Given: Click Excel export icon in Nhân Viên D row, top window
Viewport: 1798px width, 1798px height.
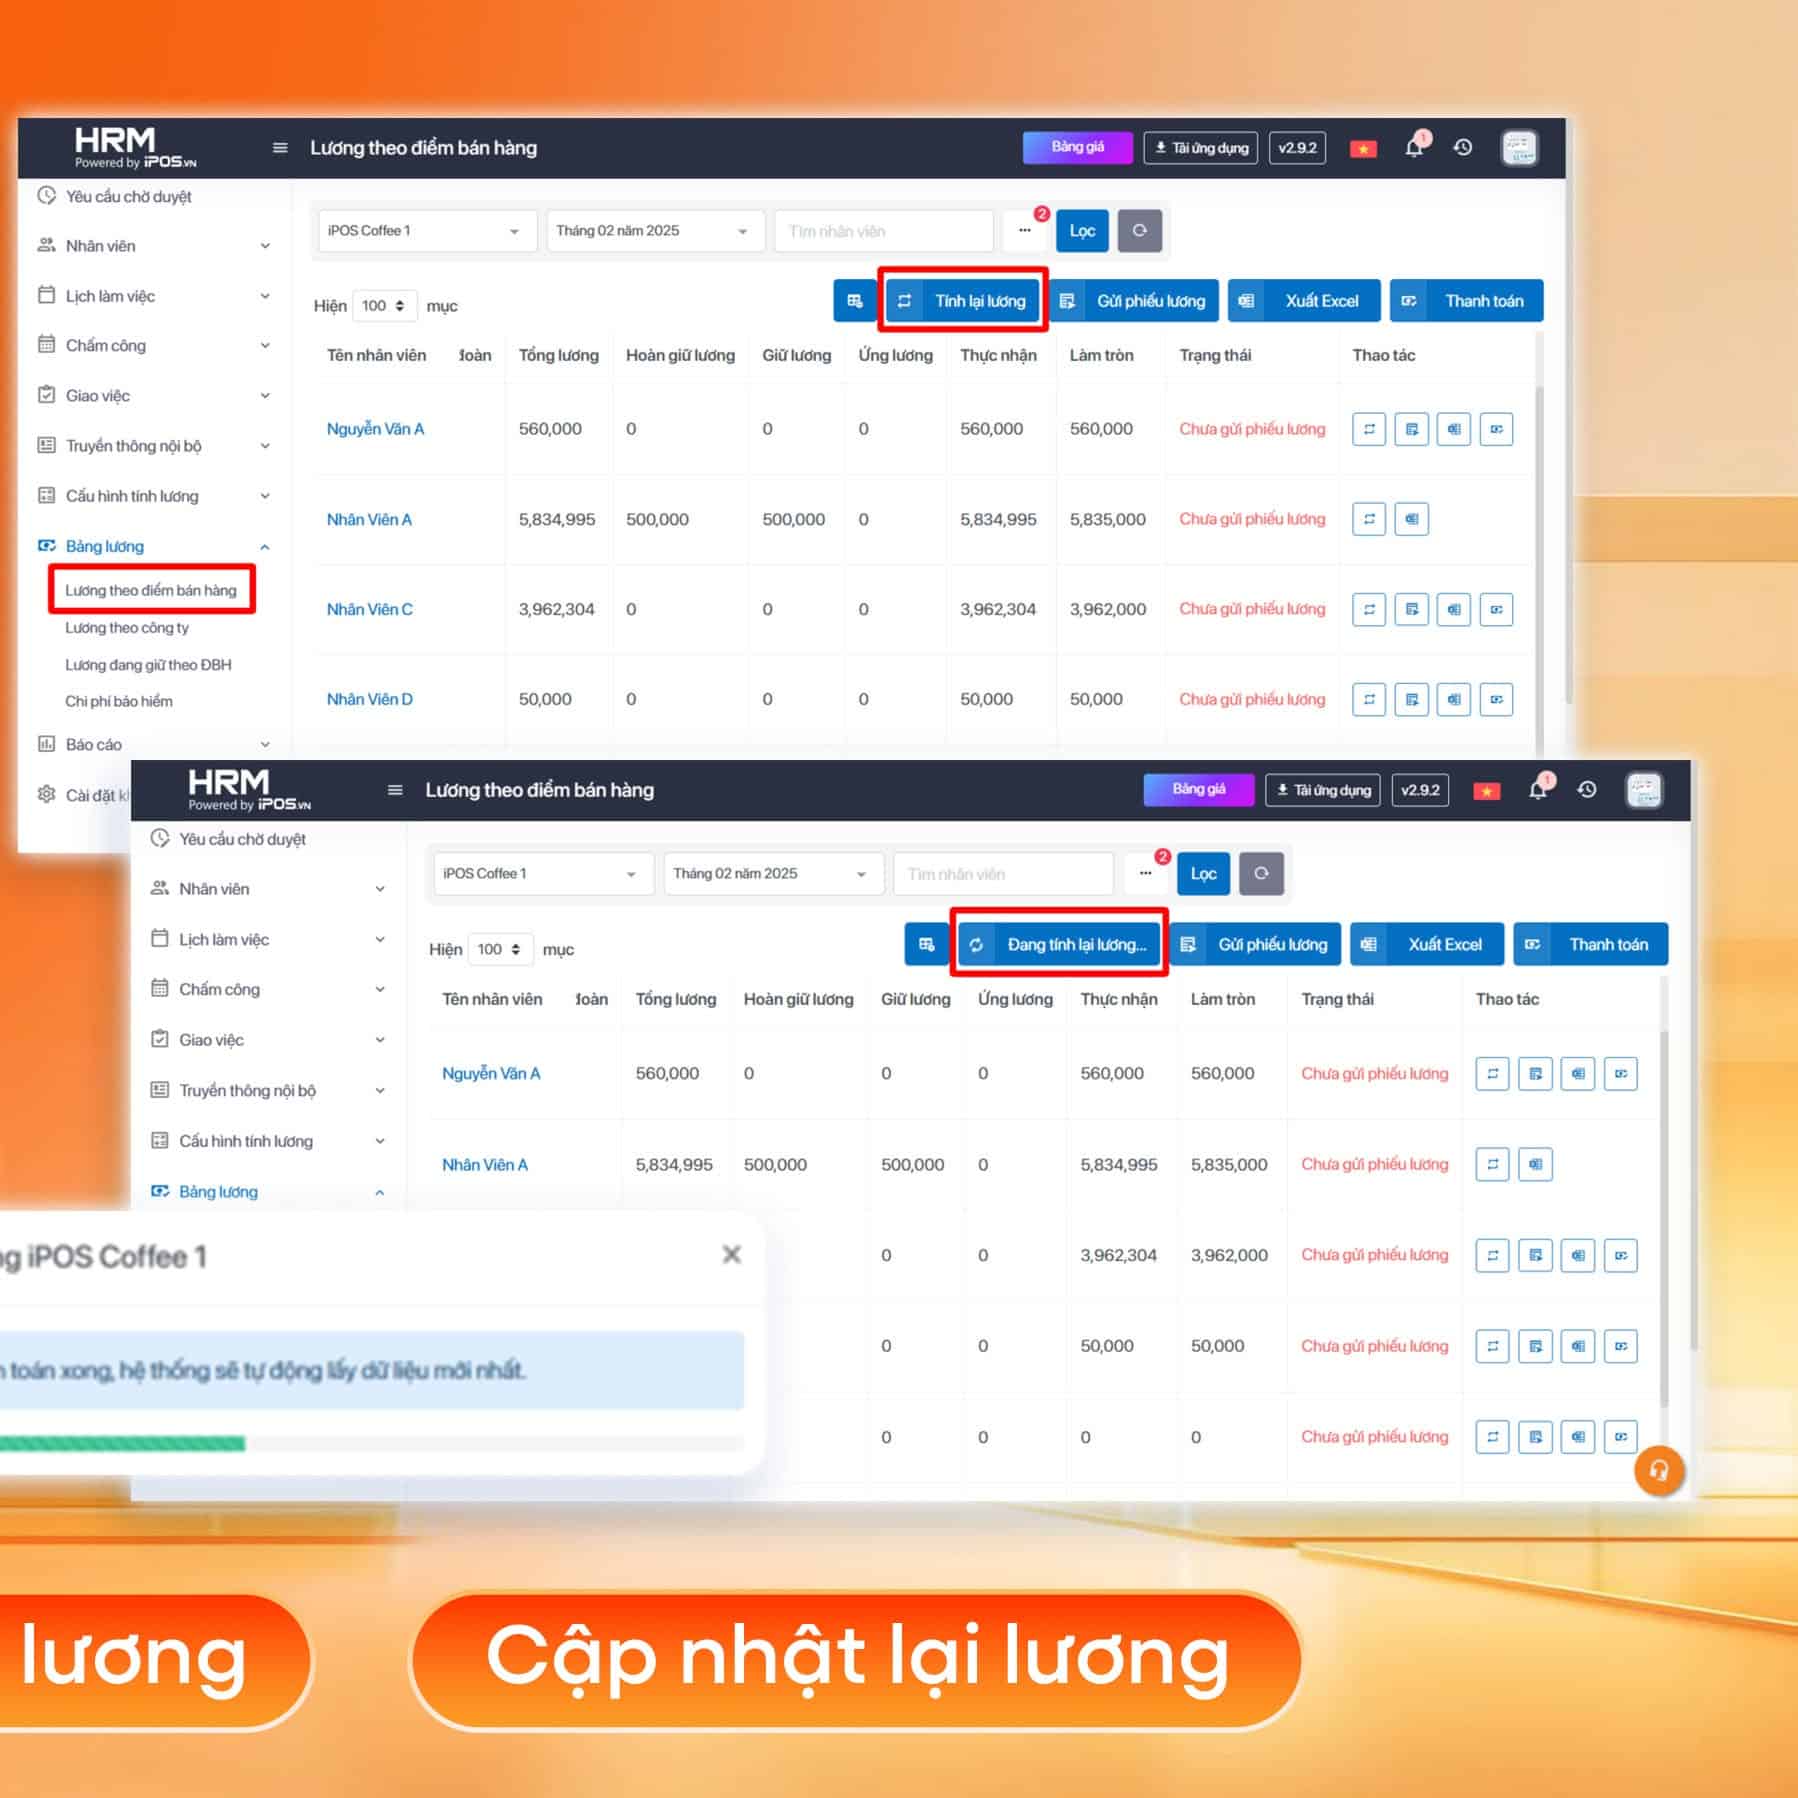Looking at the screenshot, I should (x=1454, y=699).
